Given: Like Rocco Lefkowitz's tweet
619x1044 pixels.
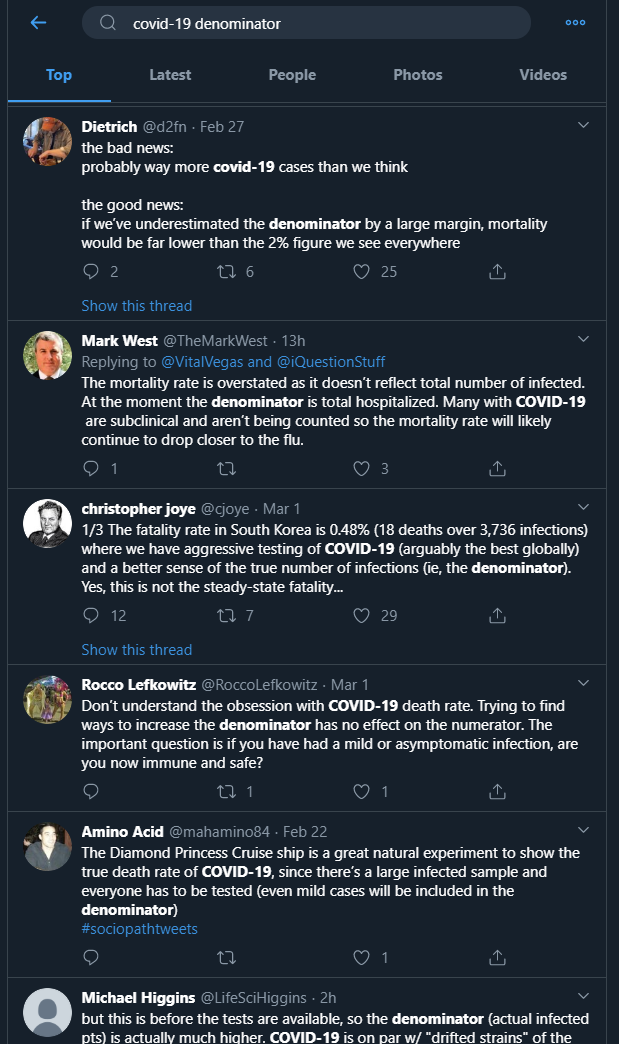Looking at the screenshot, I should pyautogui.click(x=363, y=792).
